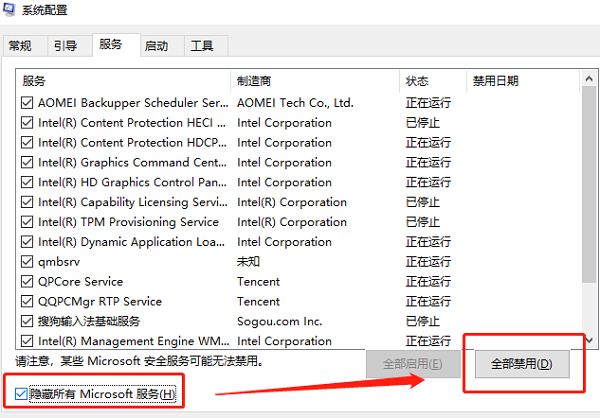600x418 pixels.
Task: Switch to the 常规 tab
Action: [x=25, y=46]
